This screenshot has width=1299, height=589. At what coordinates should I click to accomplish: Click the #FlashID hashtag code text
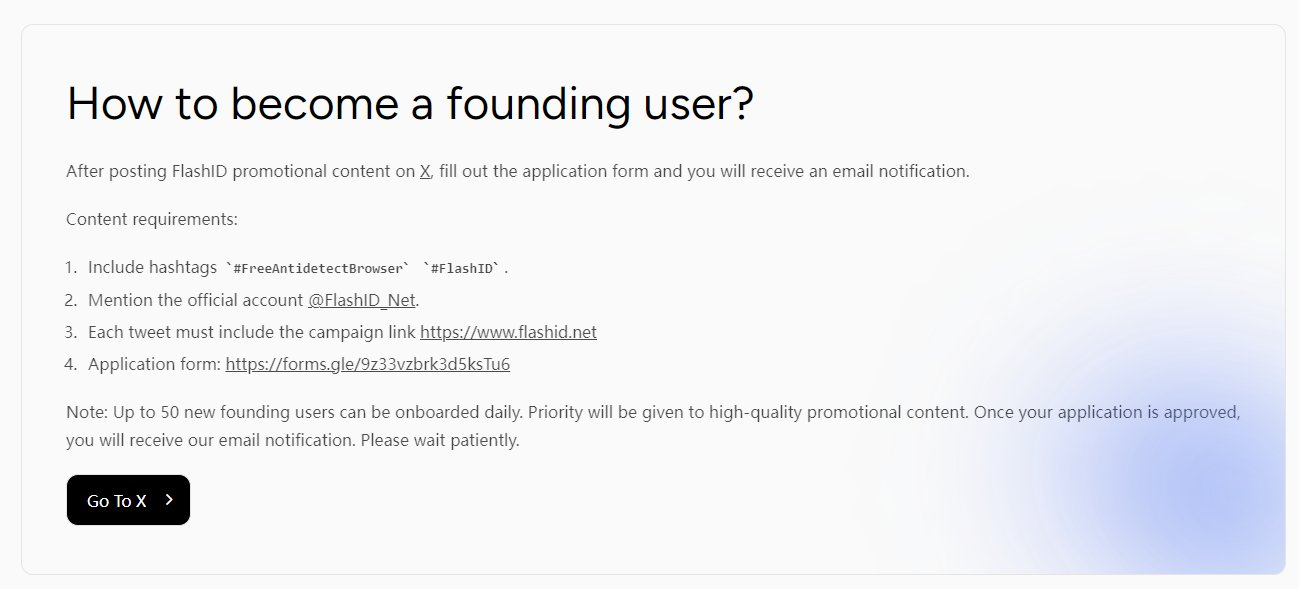click(465, 268)
